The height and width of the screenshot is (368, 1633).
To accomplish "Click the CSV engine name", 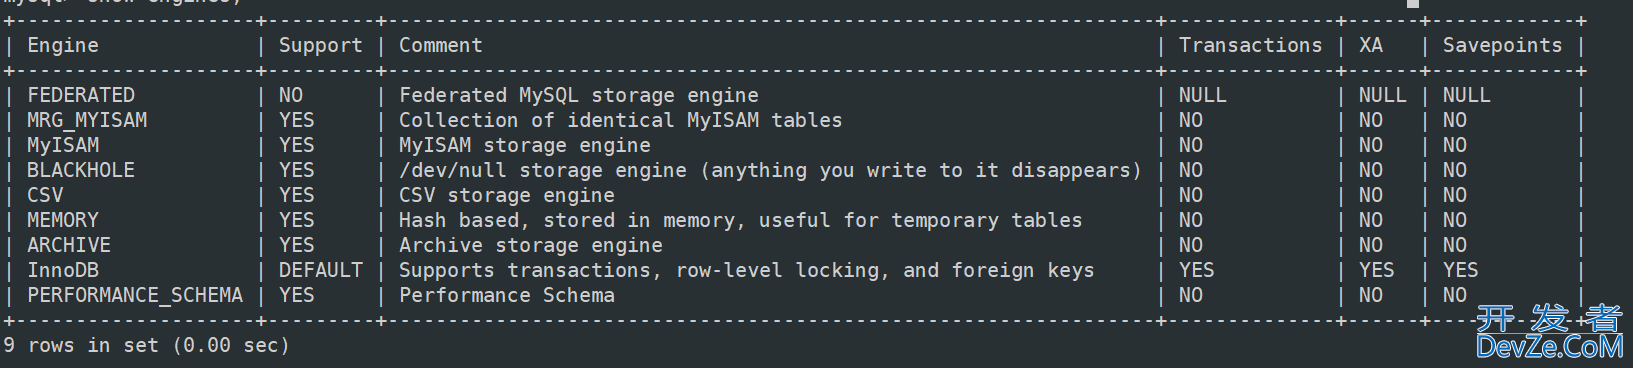I will 45,195.
